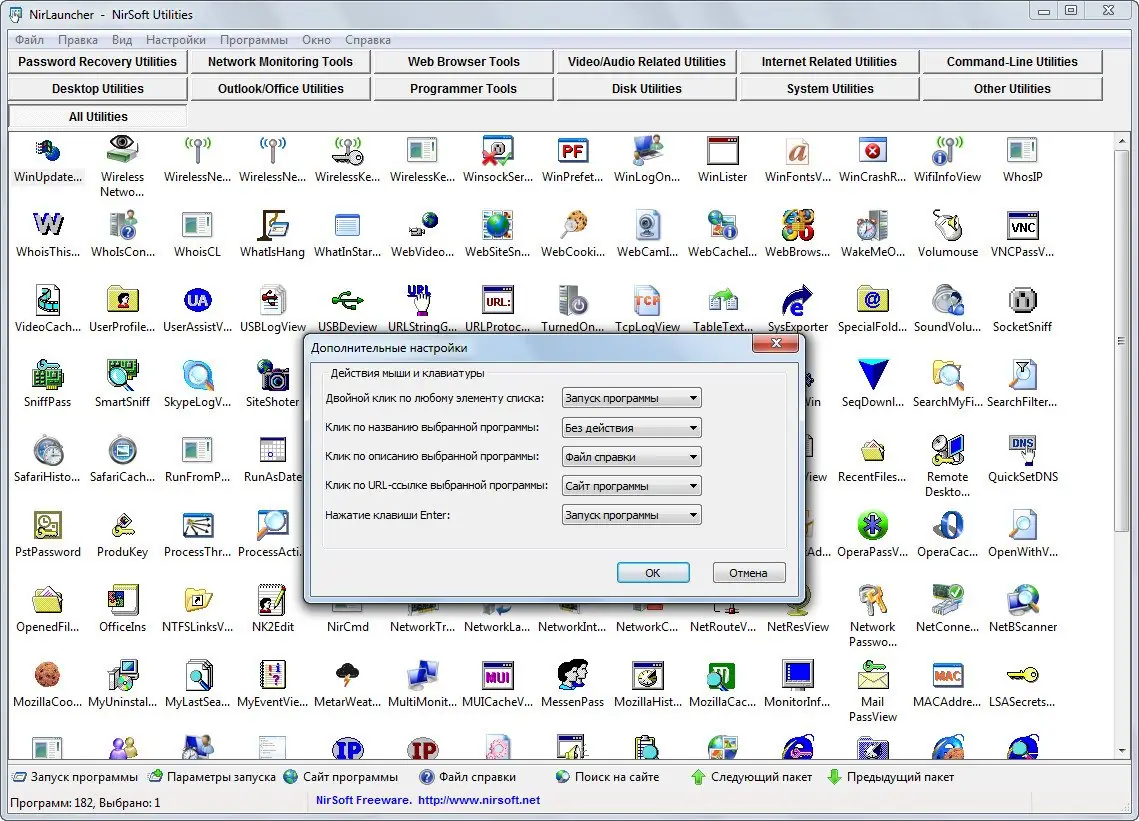Switch to Password Recovery Utilities tab
The height and width of the screenshot is (821, 1139).
click(x=97, y=62)
